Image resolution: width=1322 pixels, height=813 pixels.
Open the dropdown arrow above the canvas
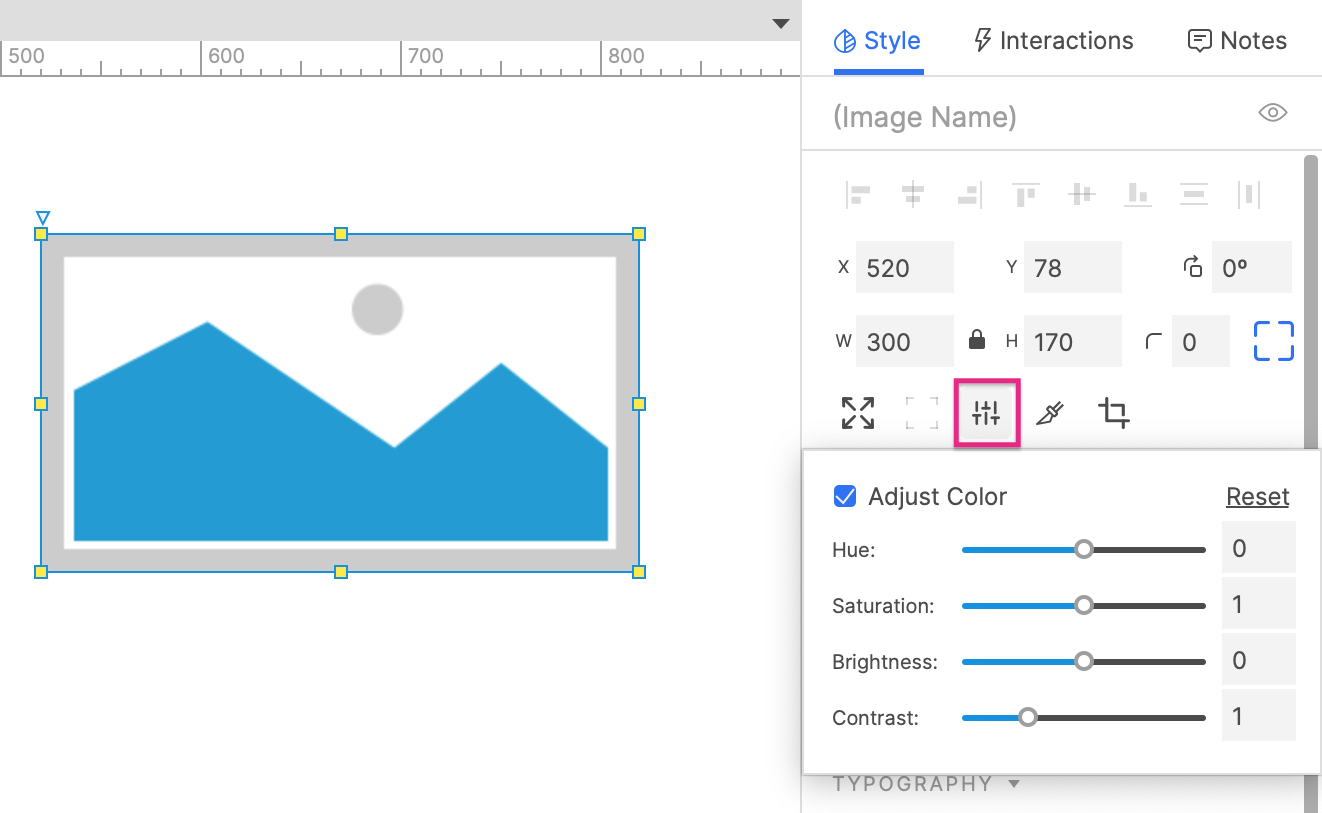[x=780, y=22]
